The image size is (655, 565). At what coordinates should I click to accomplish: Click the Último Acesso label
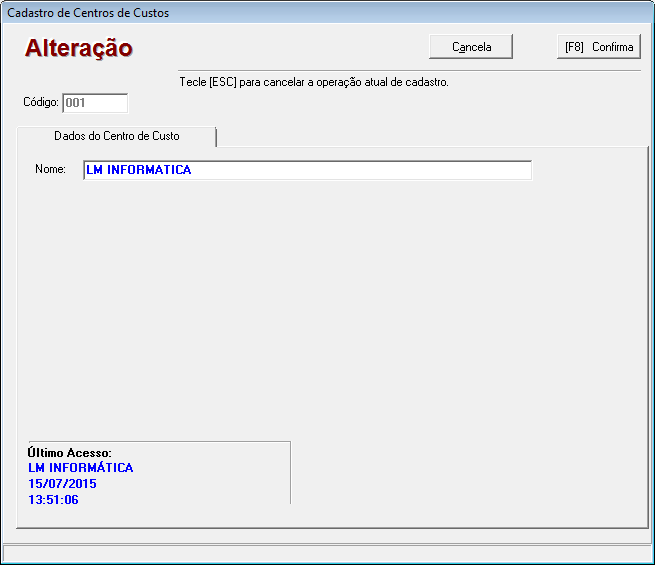(x=69, y=453)
